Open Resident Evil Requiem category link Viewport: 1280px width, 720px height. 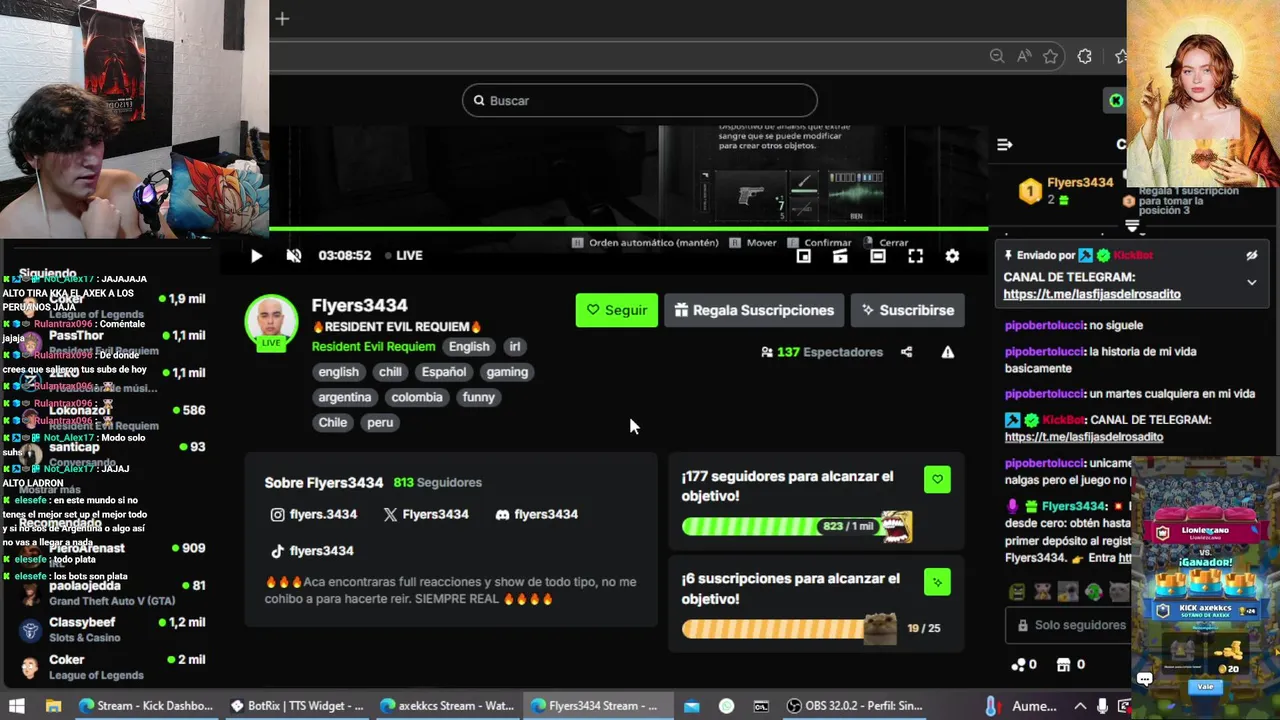[x=373, y=347]
